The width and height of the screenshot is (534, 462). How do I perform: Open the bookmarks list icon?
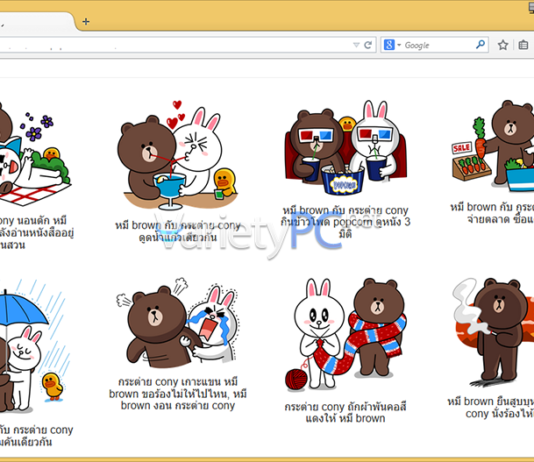(x=523, y=45)
